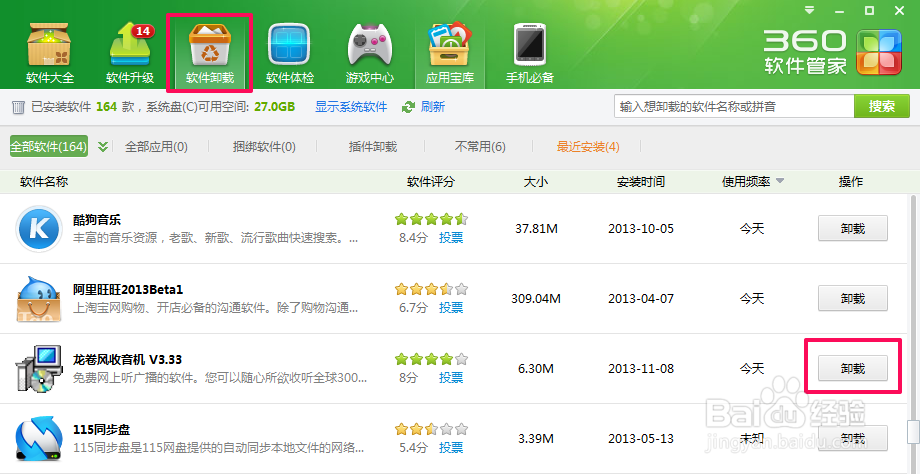Image resolution: width=920 pixels, height=474 pixels.
Task: Select the 最近安装(4) tab
Action: pyautogui.click(x=588, y=147)
